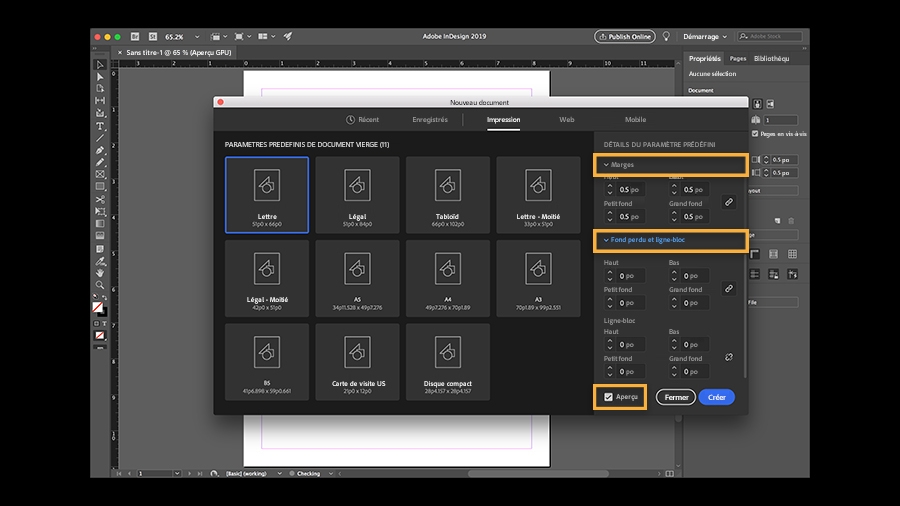Select the Gap tool
The image size is (900, 506).
tap(100, 101)
